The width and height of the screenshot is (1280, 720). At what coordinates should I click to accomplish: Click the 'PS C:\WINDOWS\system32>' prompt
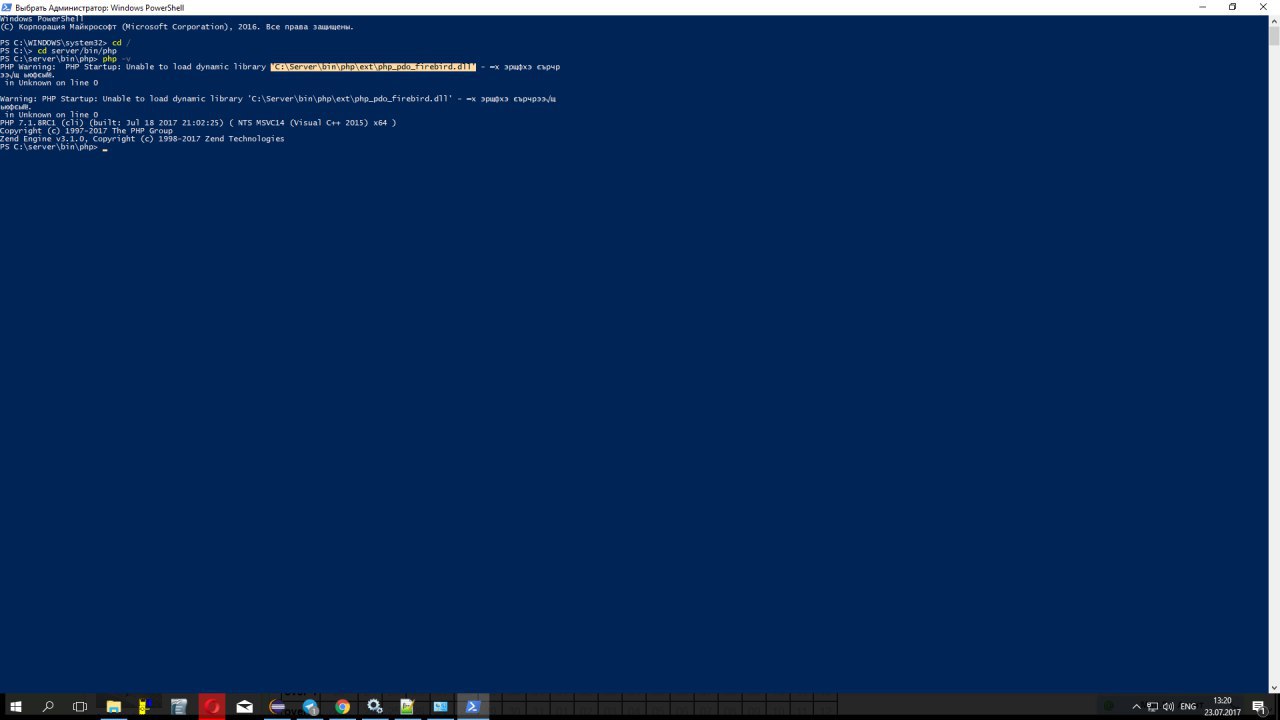tap(54, 43)
